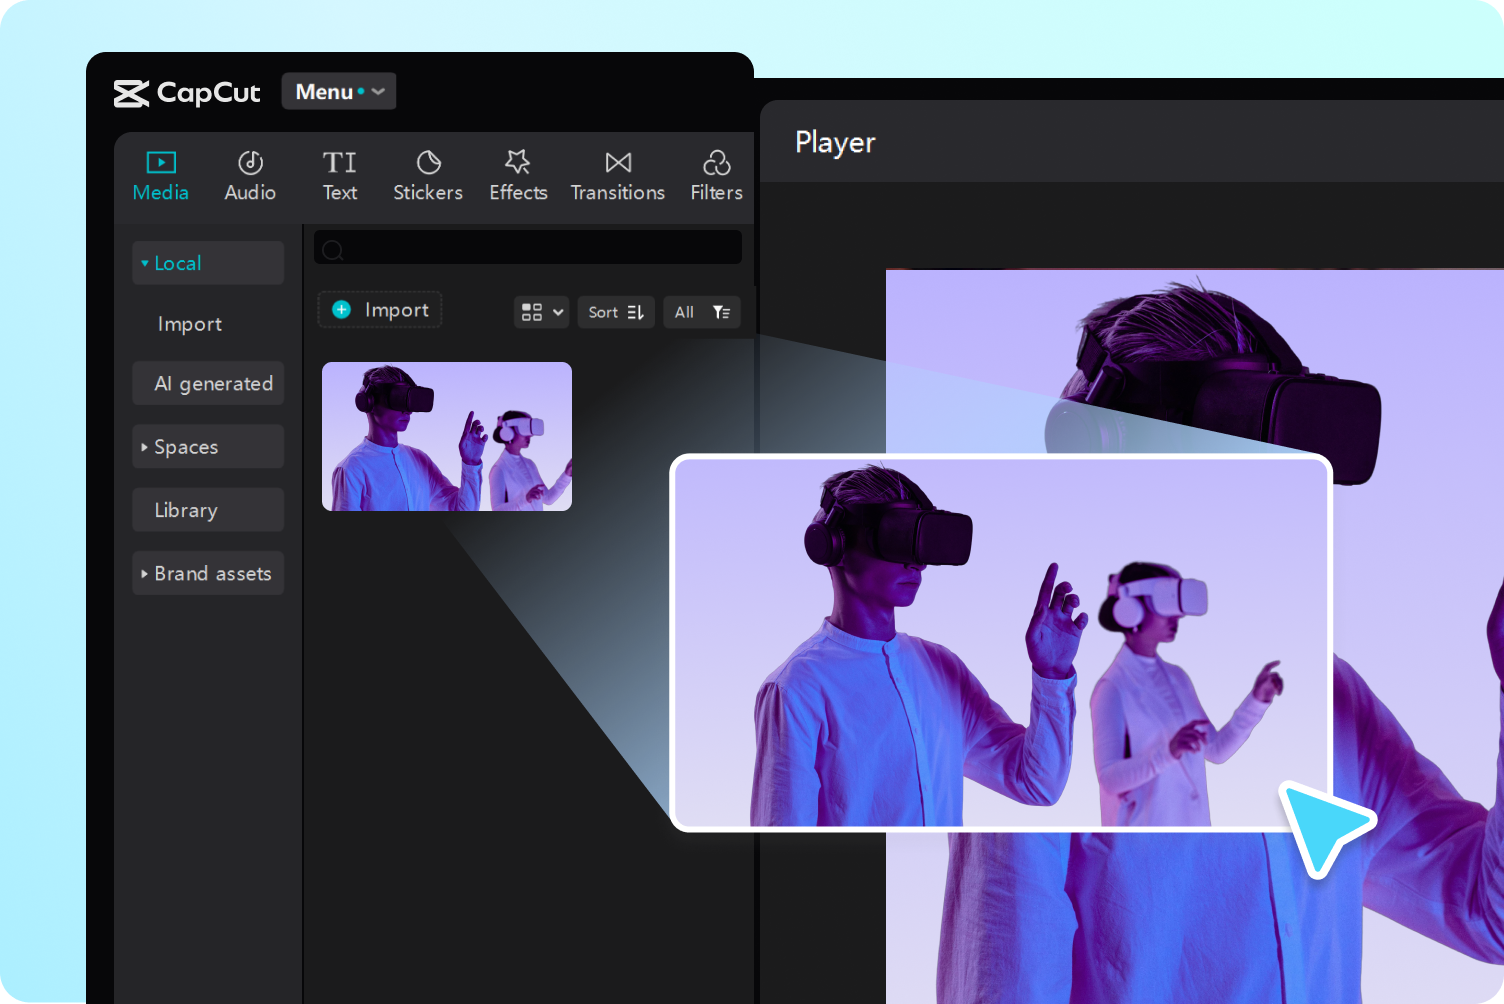Open the Stickers panel
1504x1004 pixels.
[428, 163]
